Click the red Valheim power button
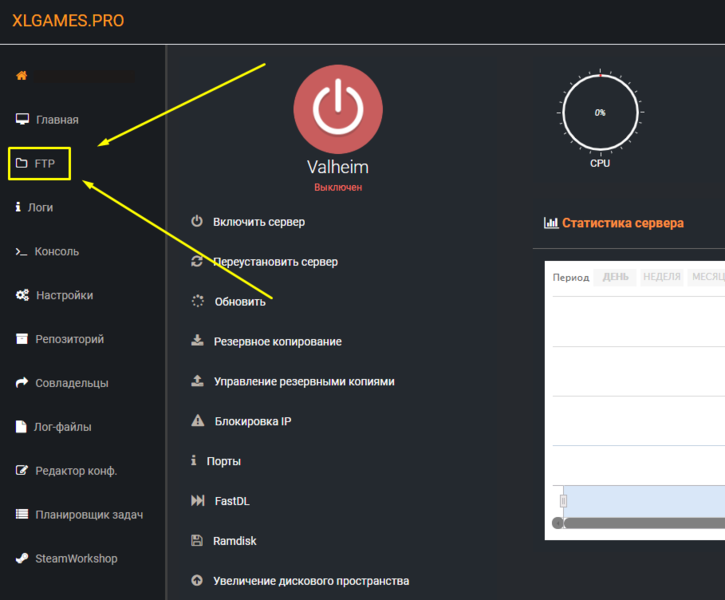 point(337,109)
